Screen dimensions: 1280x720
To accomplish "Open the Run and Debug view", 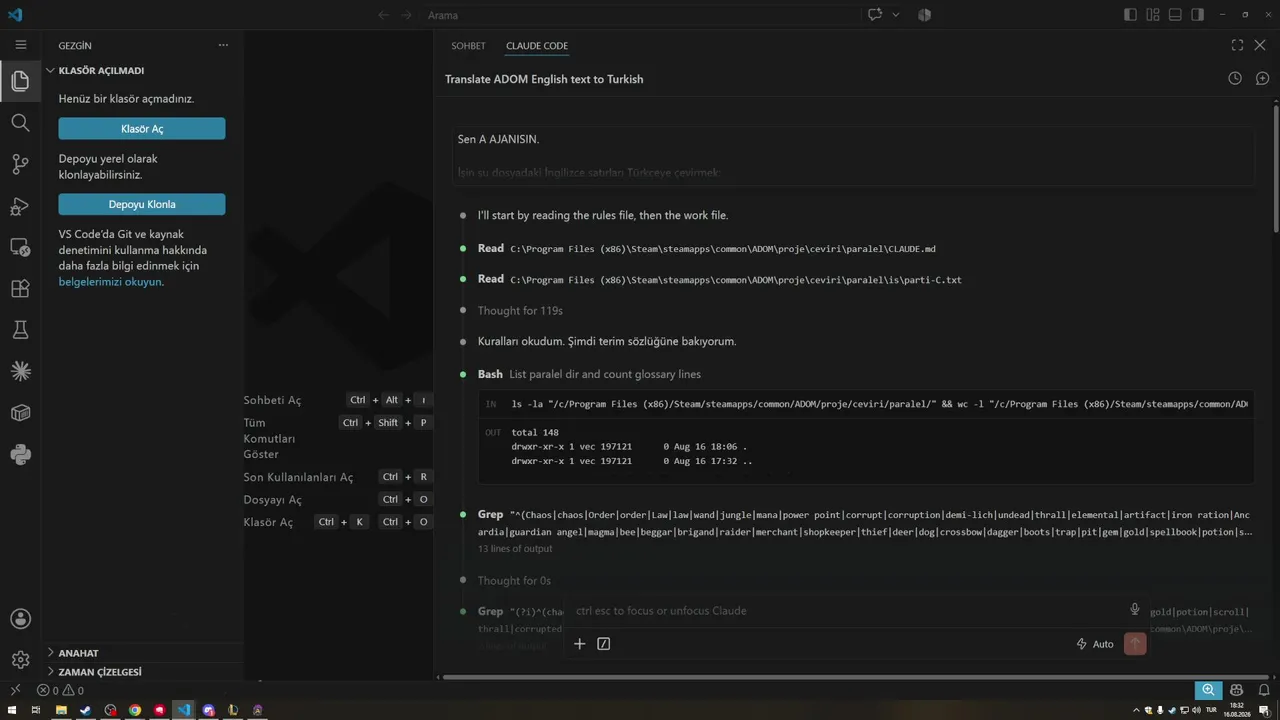I will [x=20, y=206].
